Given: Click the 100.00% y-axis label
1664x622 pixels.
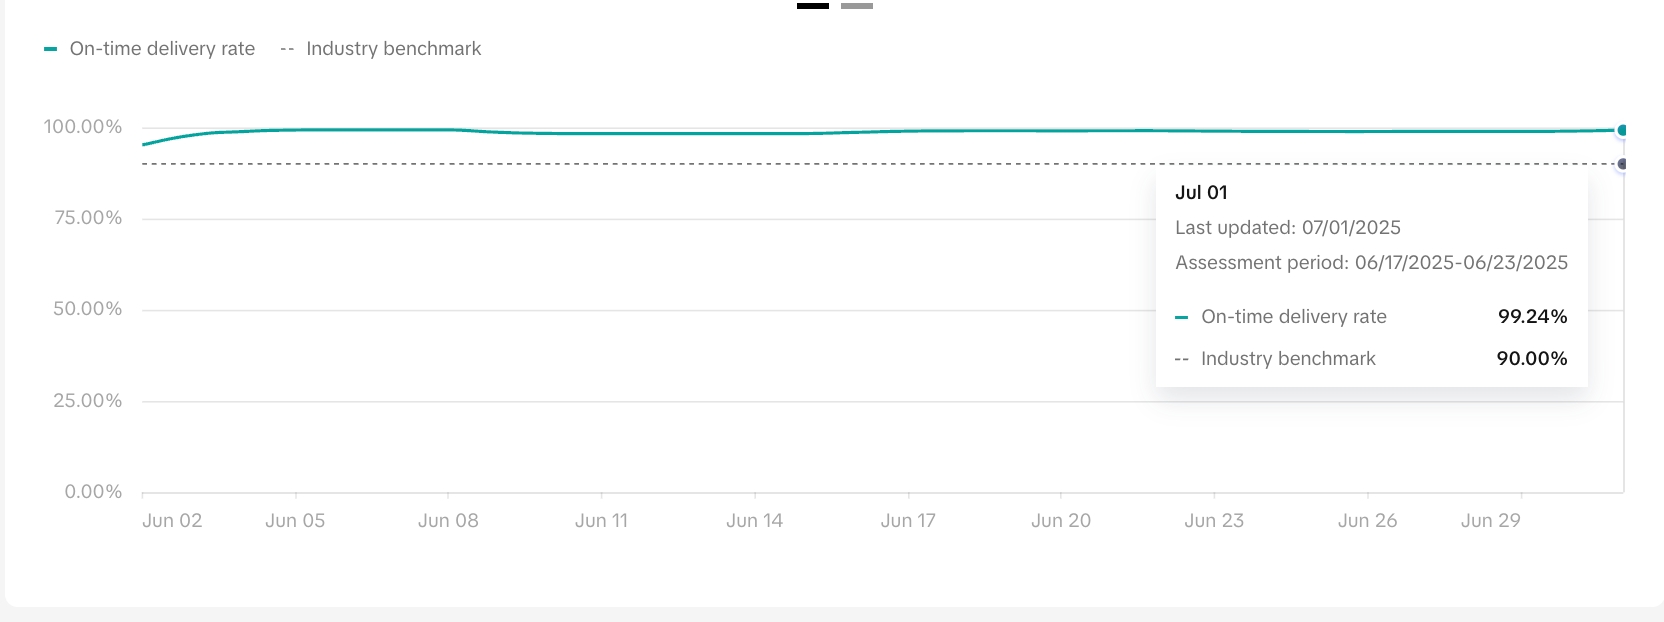Looking at the screenshot, I should (x=83, y=127).
